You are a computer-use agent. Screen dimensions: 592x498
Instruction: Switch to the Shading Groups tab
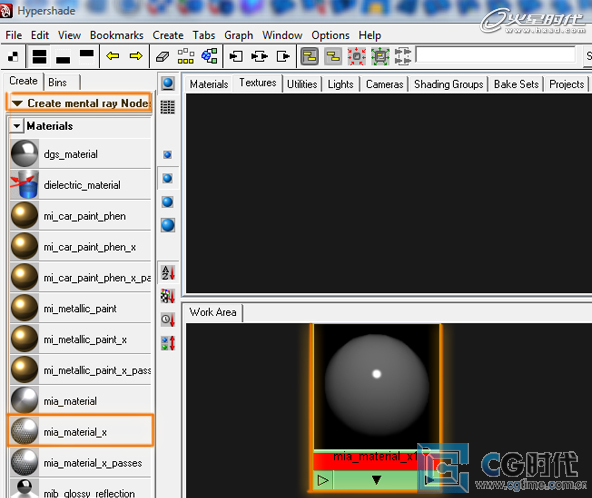click(449, 84)
